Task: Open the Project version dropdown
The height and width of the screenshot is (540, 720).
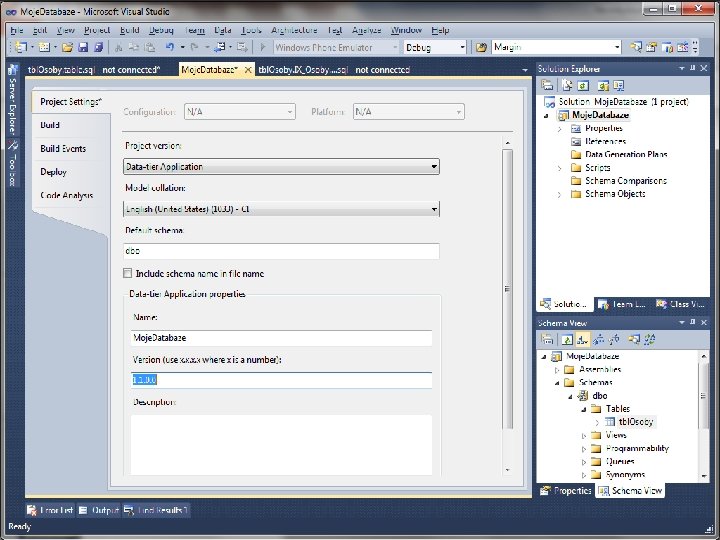Action: [x=433, y=167]
